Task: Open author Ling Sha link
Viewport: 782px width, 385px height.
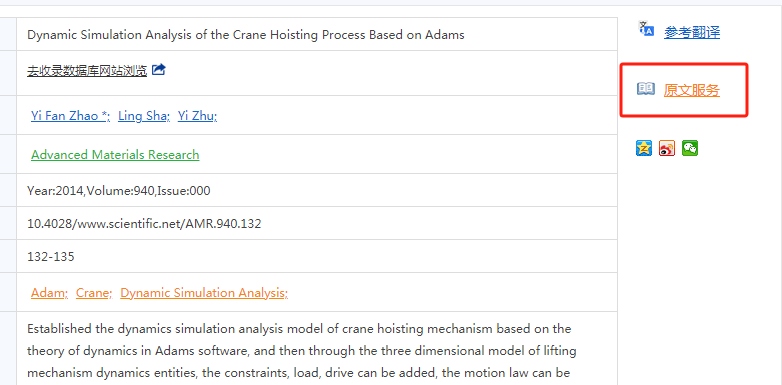Action: (x=144, y=116)
